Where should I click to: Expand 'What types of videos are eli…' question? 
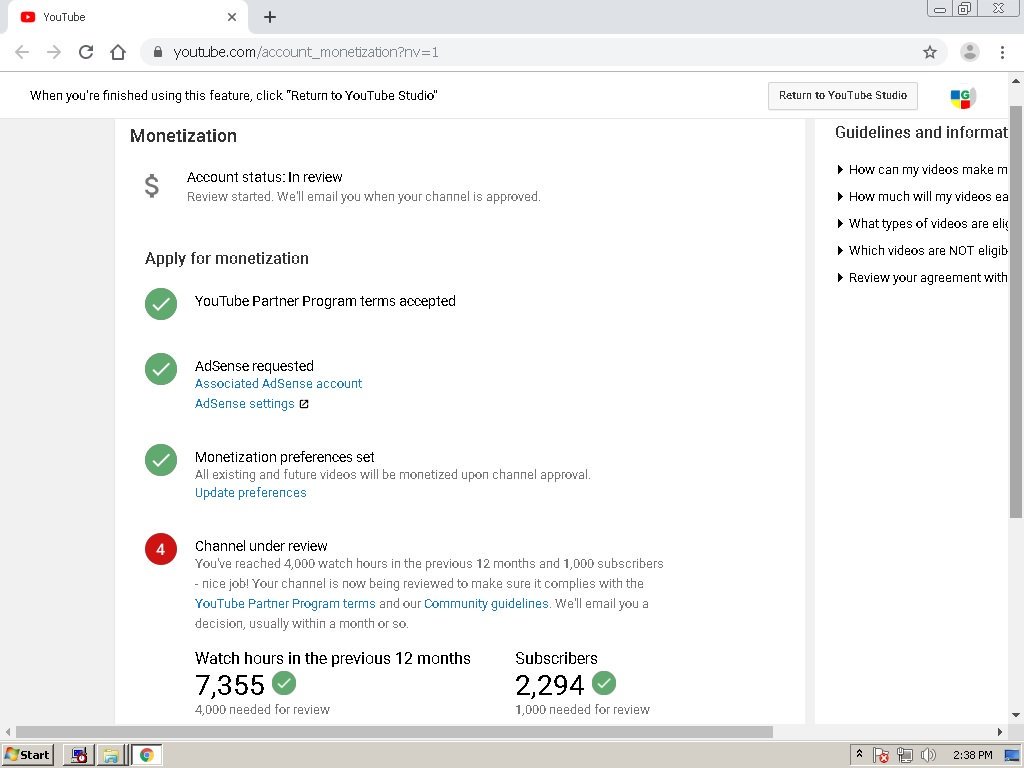pos(923,223)
